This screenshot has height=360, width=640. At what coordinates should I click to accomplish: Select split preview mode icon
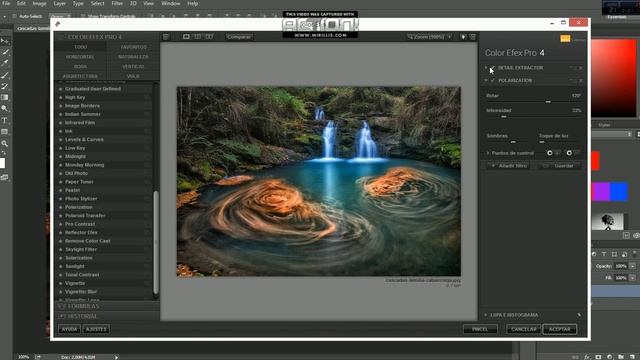pyautogui.click(x=198, y=37)
